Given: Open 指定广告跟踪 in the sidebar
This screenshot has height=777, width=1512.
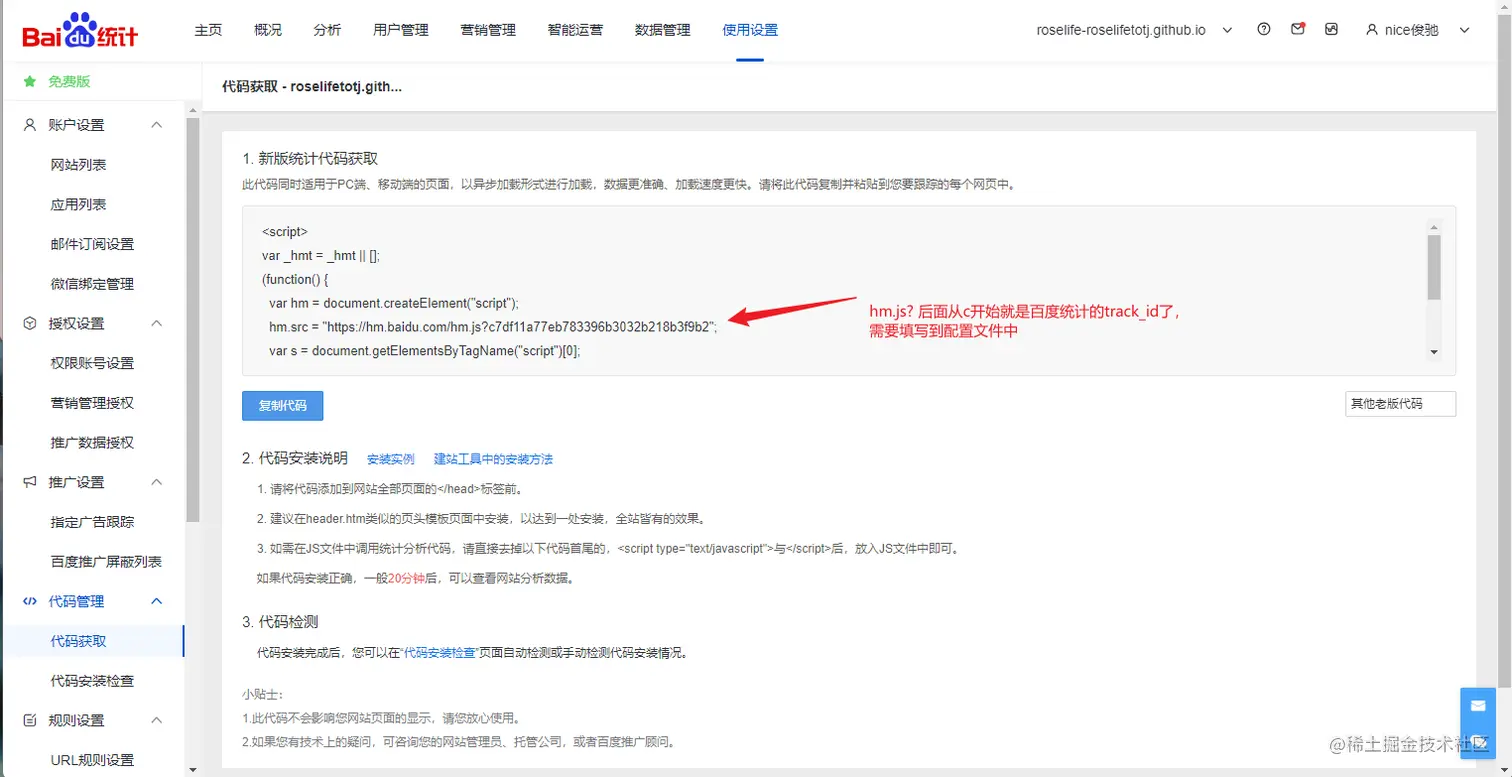Looking at the screenshot, I should (92, 522).
